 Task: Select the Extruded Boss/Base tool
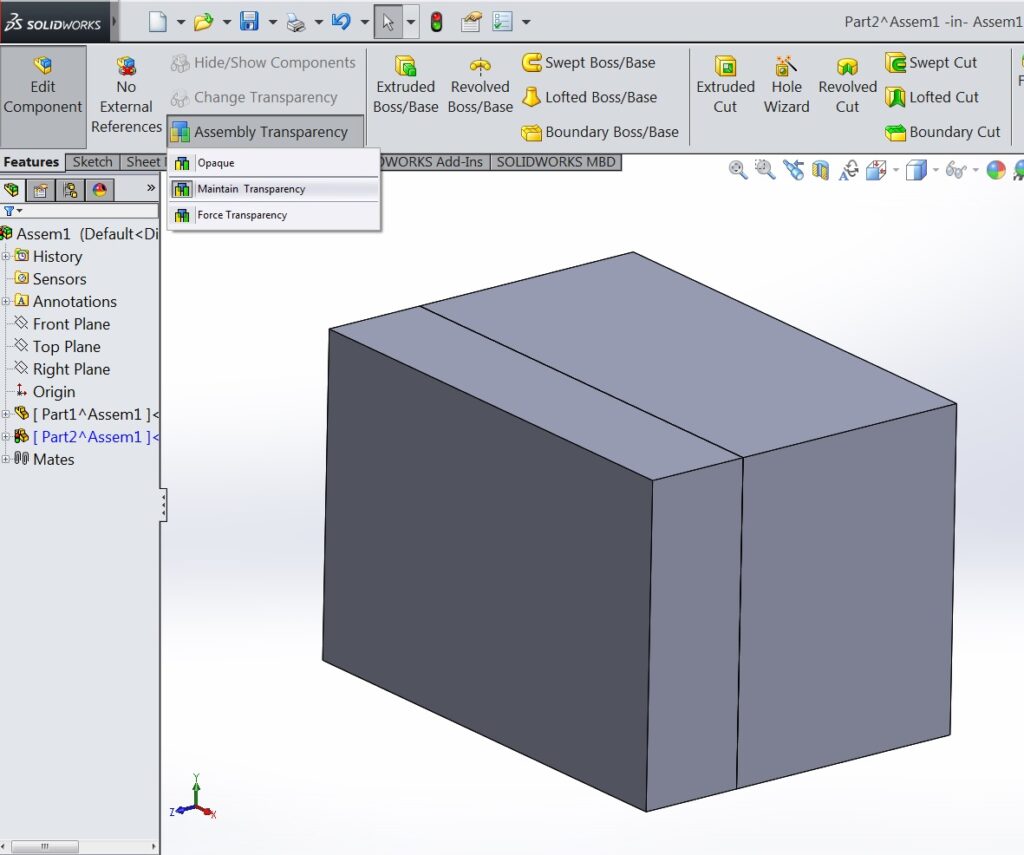coord(405,85)
